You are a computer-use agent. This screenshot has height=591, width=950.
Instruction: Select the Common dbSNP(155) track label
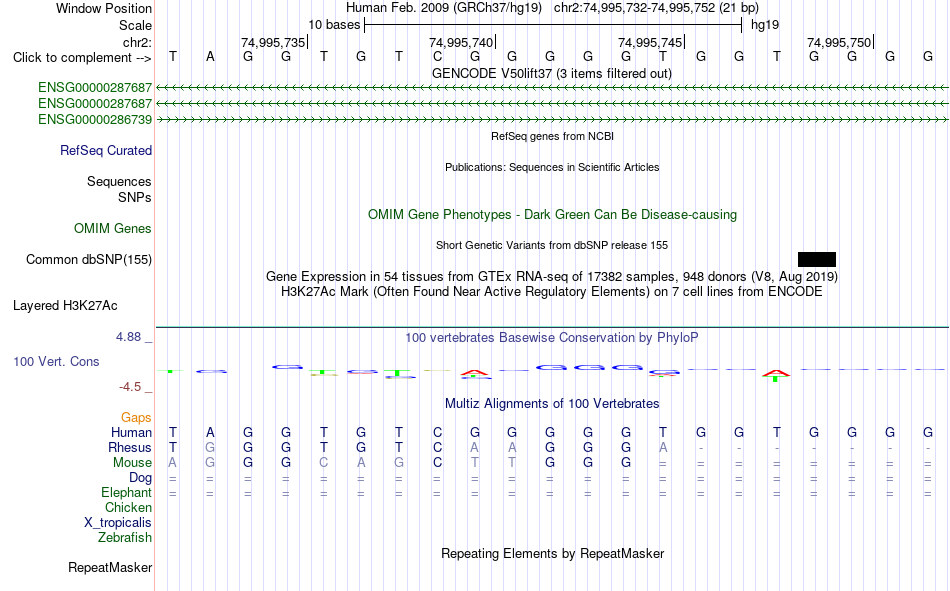point(89,259)
